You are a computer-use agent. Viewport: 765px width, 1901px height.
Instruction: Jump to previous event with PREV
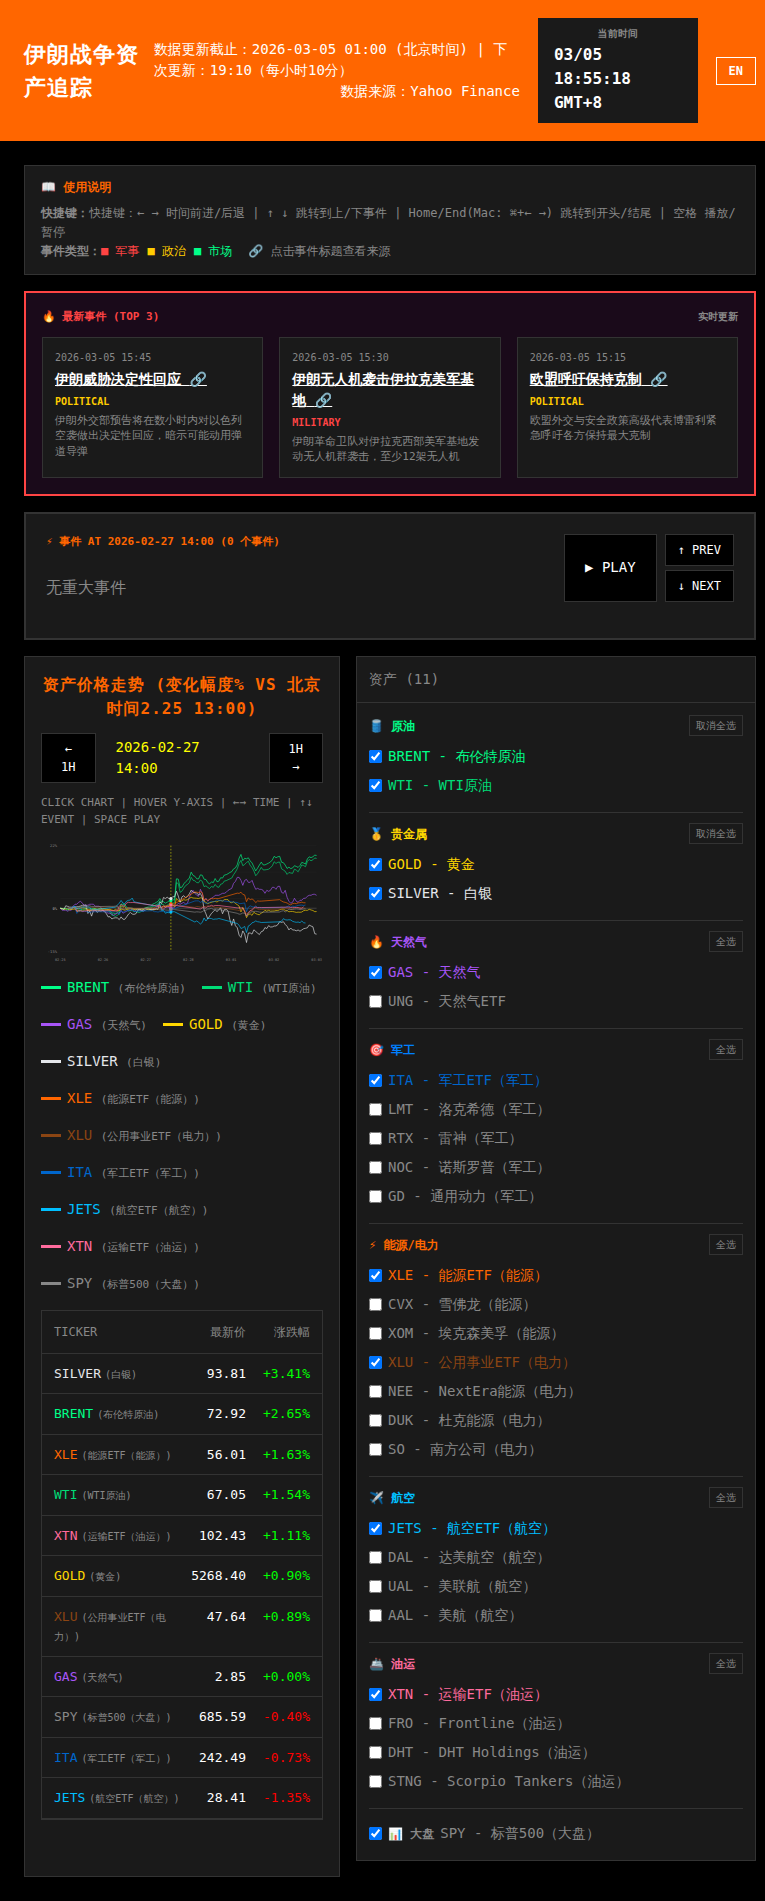[x=699, y=550]
